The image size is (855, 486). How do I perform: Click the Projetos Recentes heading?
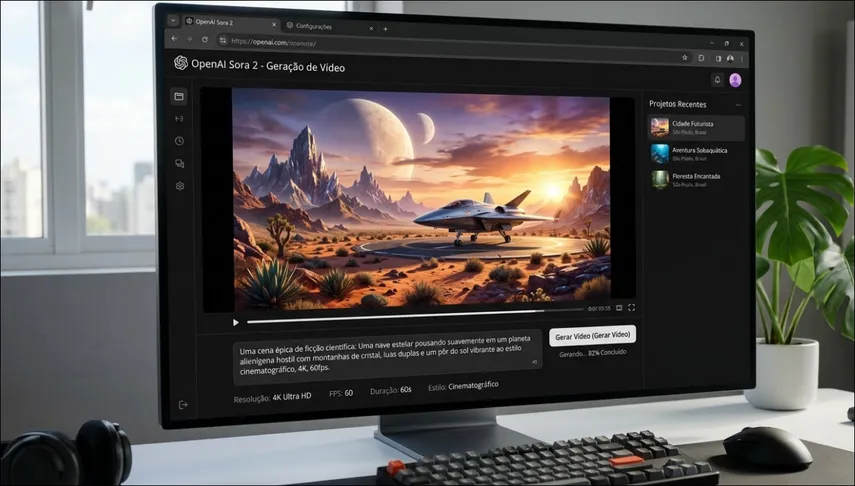[677, 104]
